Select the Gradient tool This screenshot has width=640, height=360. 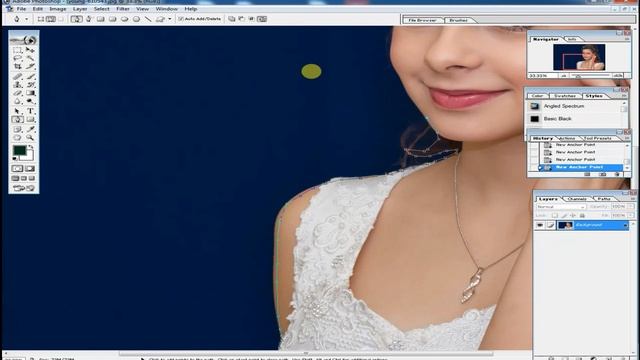[30, 93]
